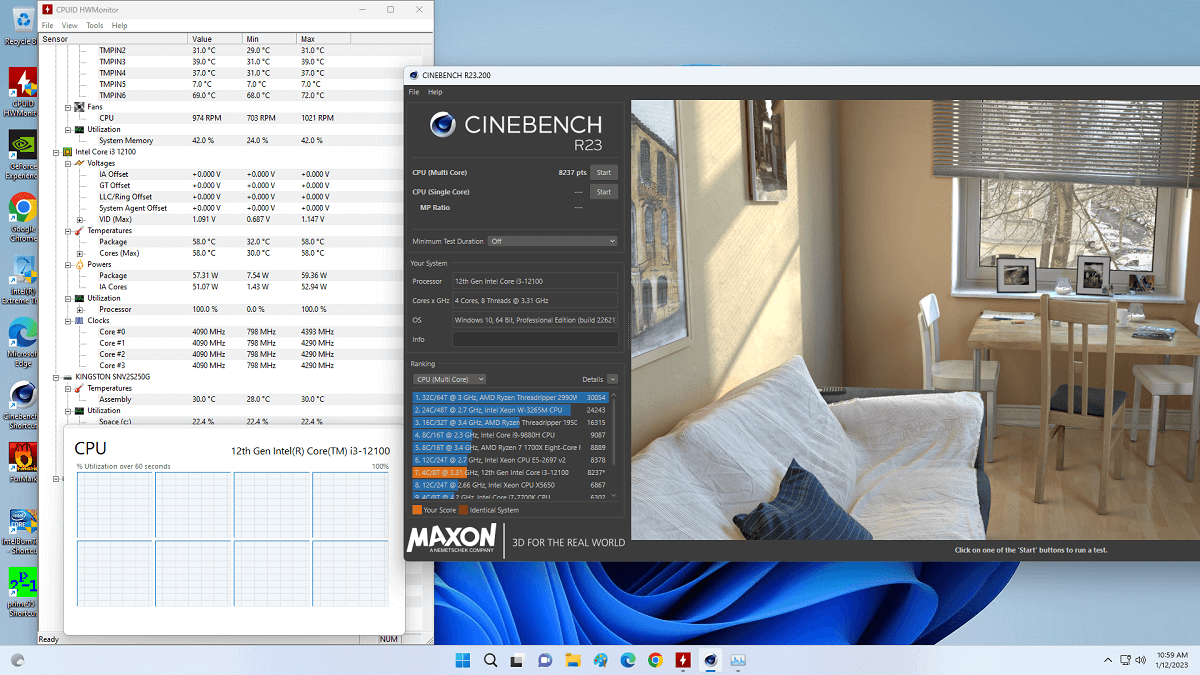The image size is (1200, 675).
Task: Click the orange Your Score swatch
Action: click(x=417, y=510)
